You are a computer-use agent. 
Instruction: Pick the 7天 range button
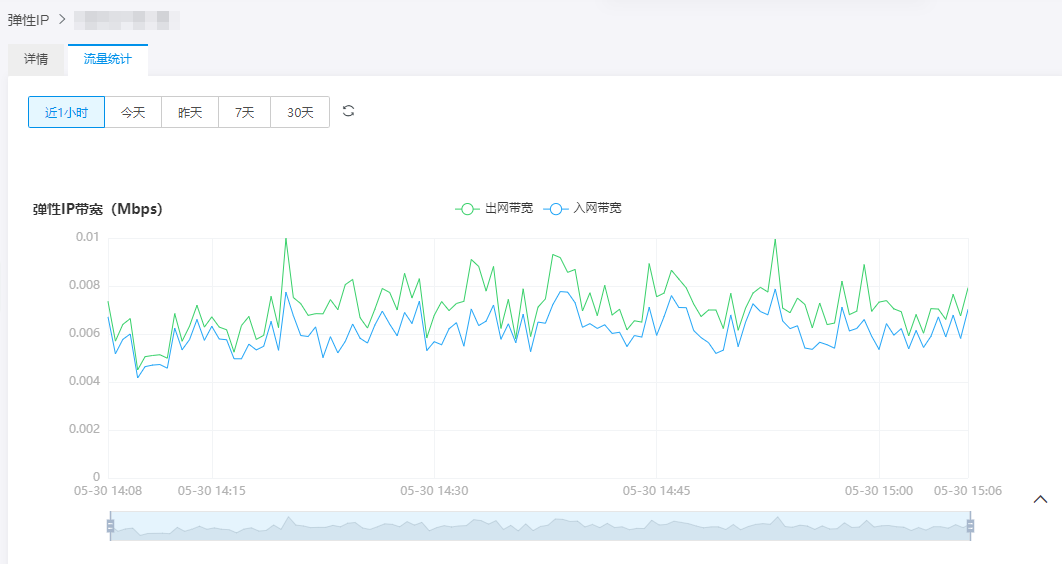[244, 112]
